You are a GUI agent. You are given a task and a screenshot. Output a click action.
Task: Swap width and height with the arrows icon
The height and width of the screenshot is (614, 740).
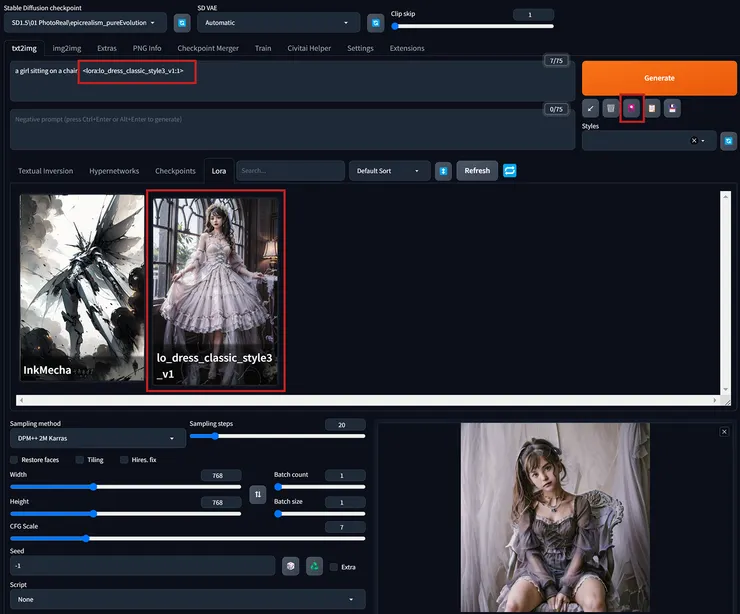pyautogui.click(x=257, y=494)
